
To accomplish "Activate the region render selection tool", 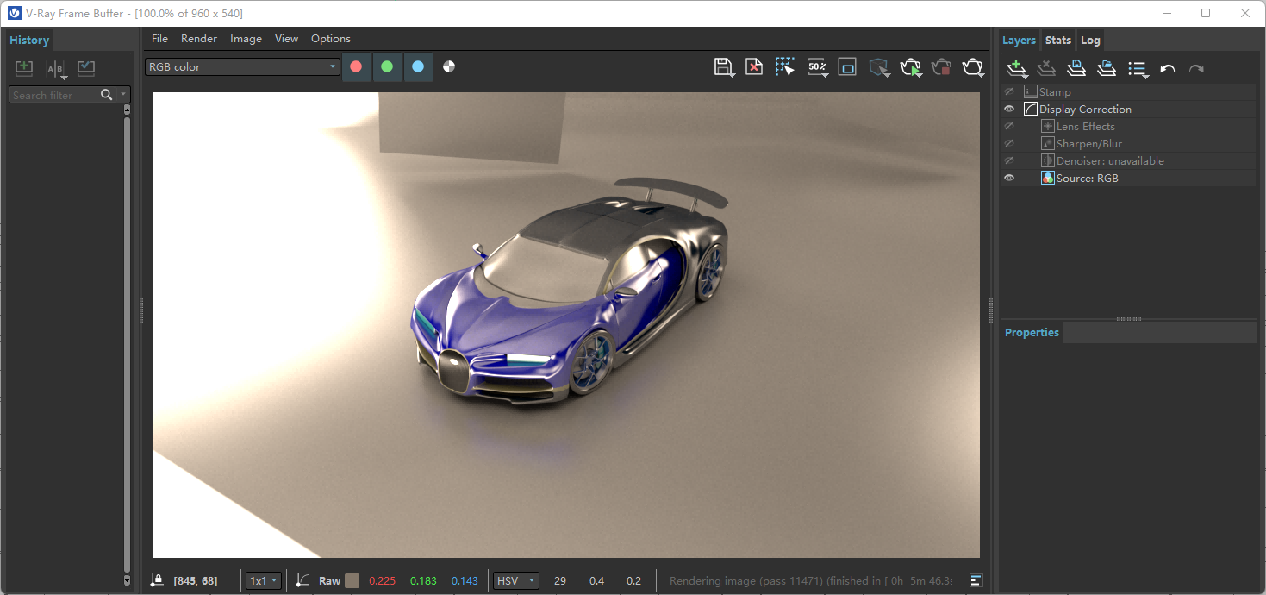I will [785, 67].
